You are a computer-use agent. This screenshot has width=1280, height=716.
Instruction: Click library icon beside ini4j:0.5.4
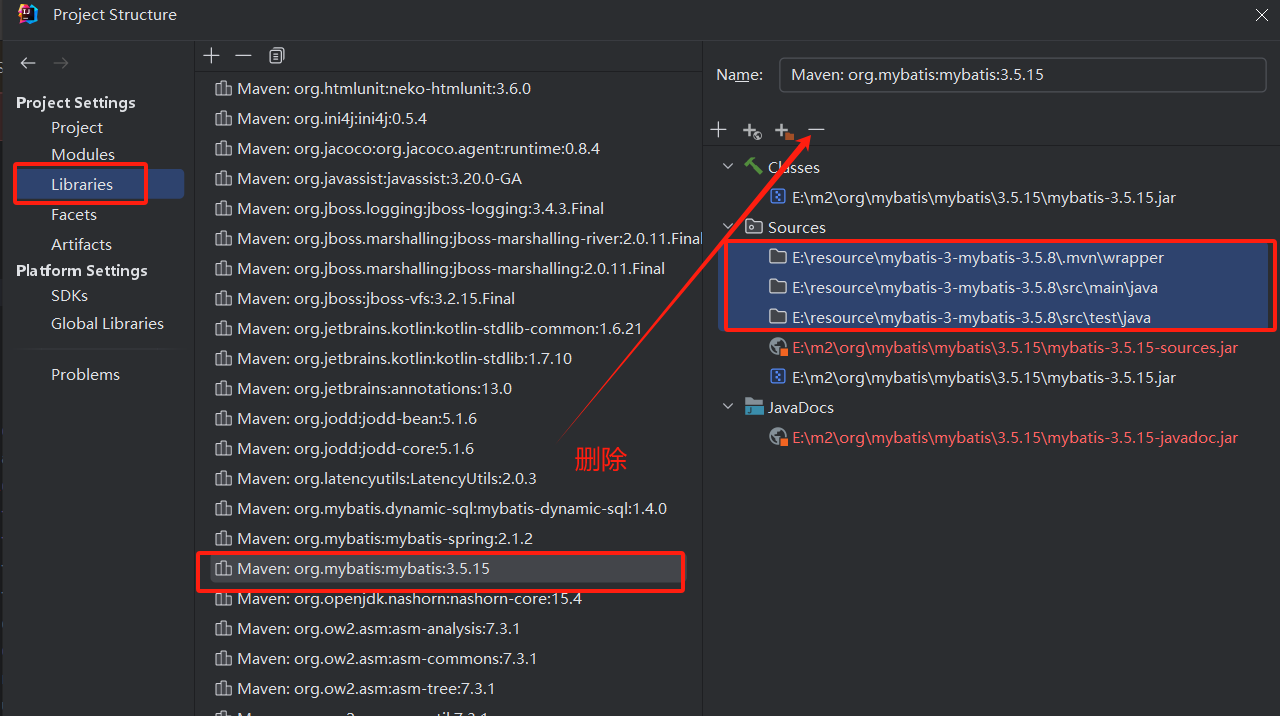(223, 119)
